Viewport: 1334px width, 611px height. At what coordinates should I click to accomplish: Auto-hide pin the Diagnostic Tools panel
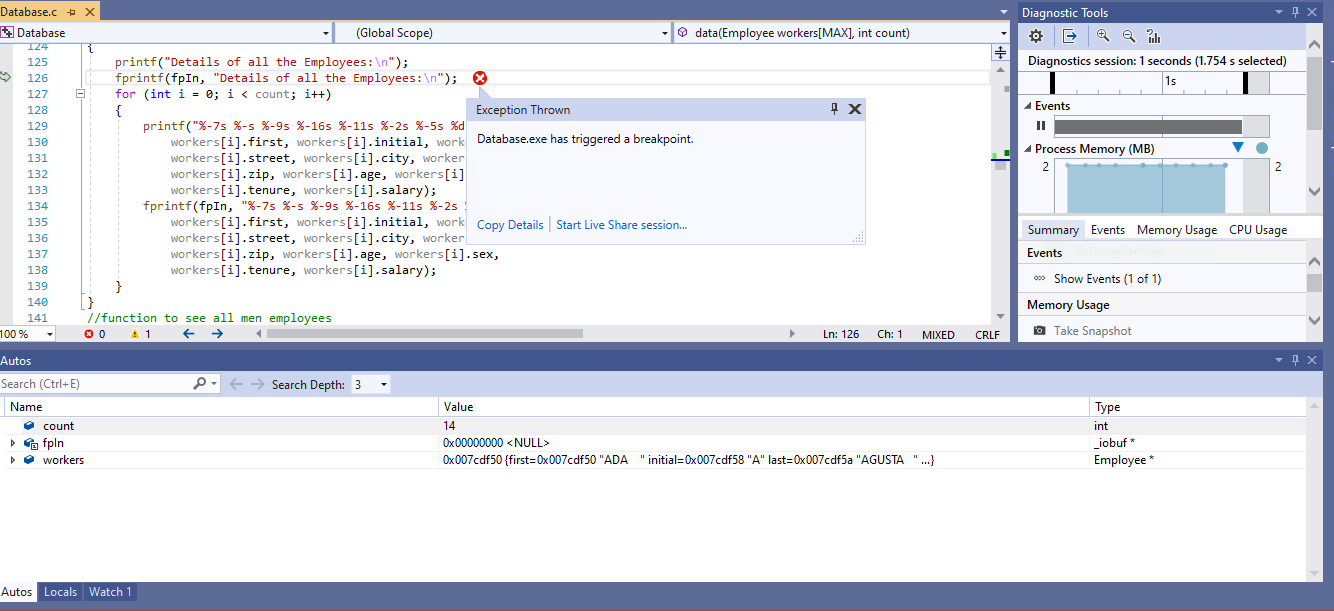click(1295, 12)
